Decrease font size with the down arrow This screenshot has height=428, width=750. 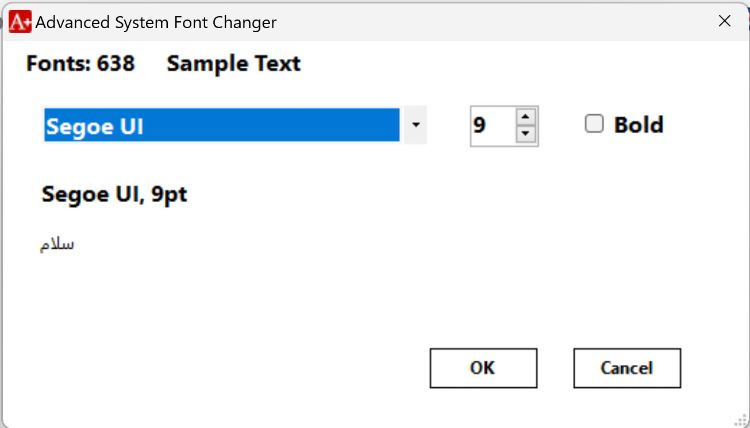click(x=526, y=135)
